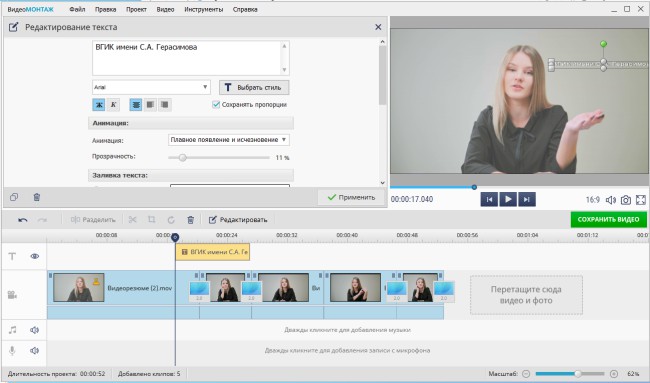This screenshot has width=650, height=383.
Task: Click the preview playback progress bar
Action: tap(519, 187)
